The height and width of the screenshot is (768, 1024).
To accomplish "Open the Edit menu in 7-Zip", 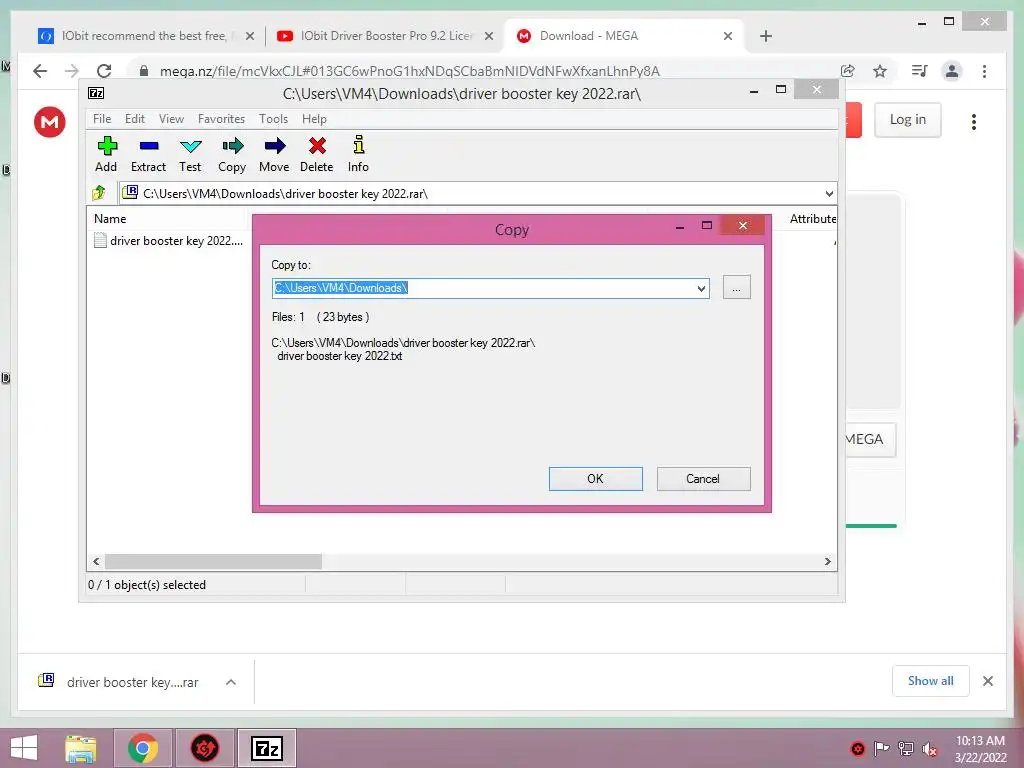I will coord(135,119).
